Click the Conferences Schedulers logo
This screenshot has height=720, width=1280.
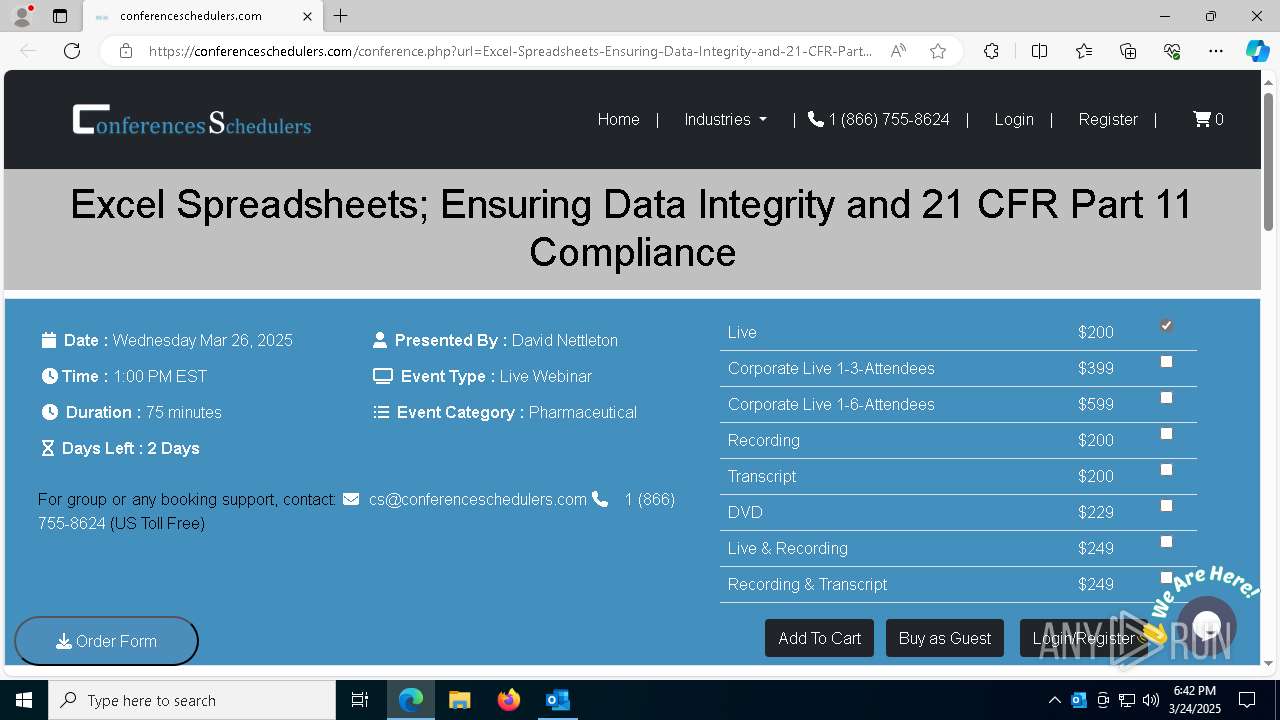click(x=192, y=120)
